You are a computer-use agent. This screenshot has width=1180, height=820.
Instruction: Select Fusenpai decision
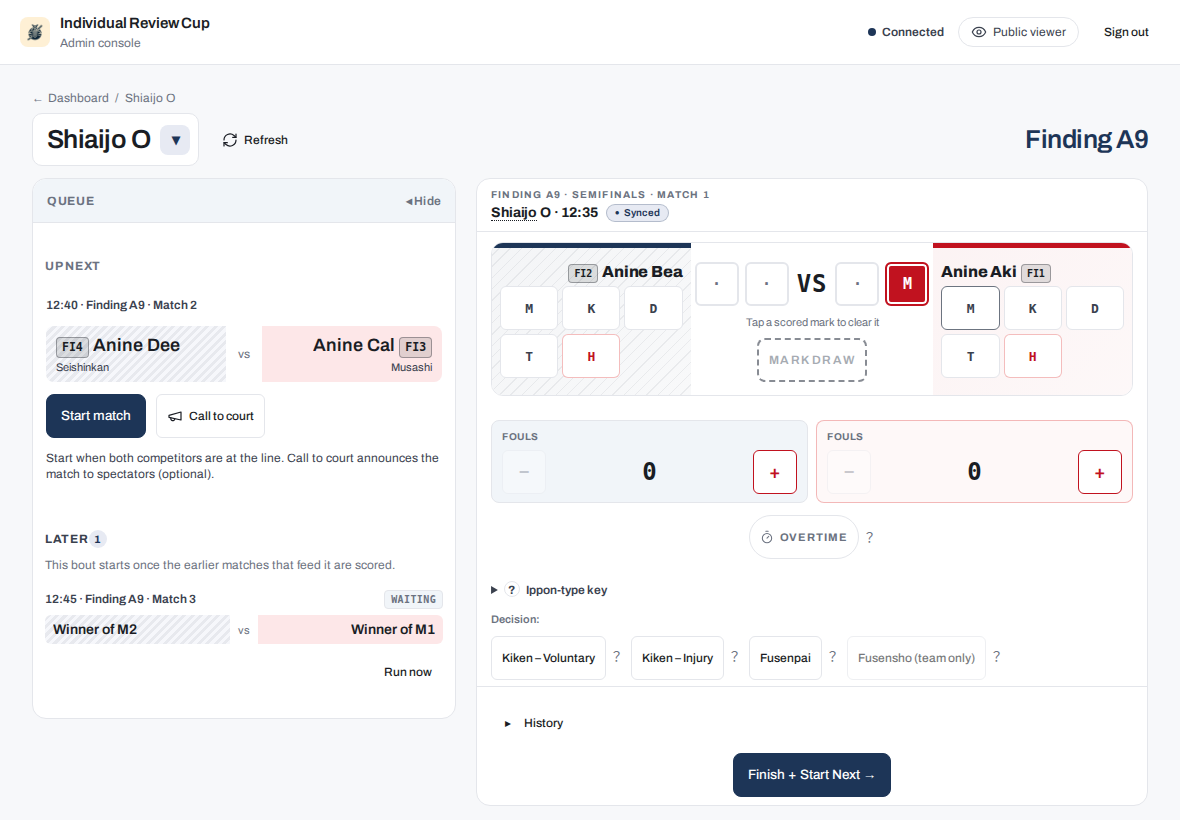click(x=785, y=658)
